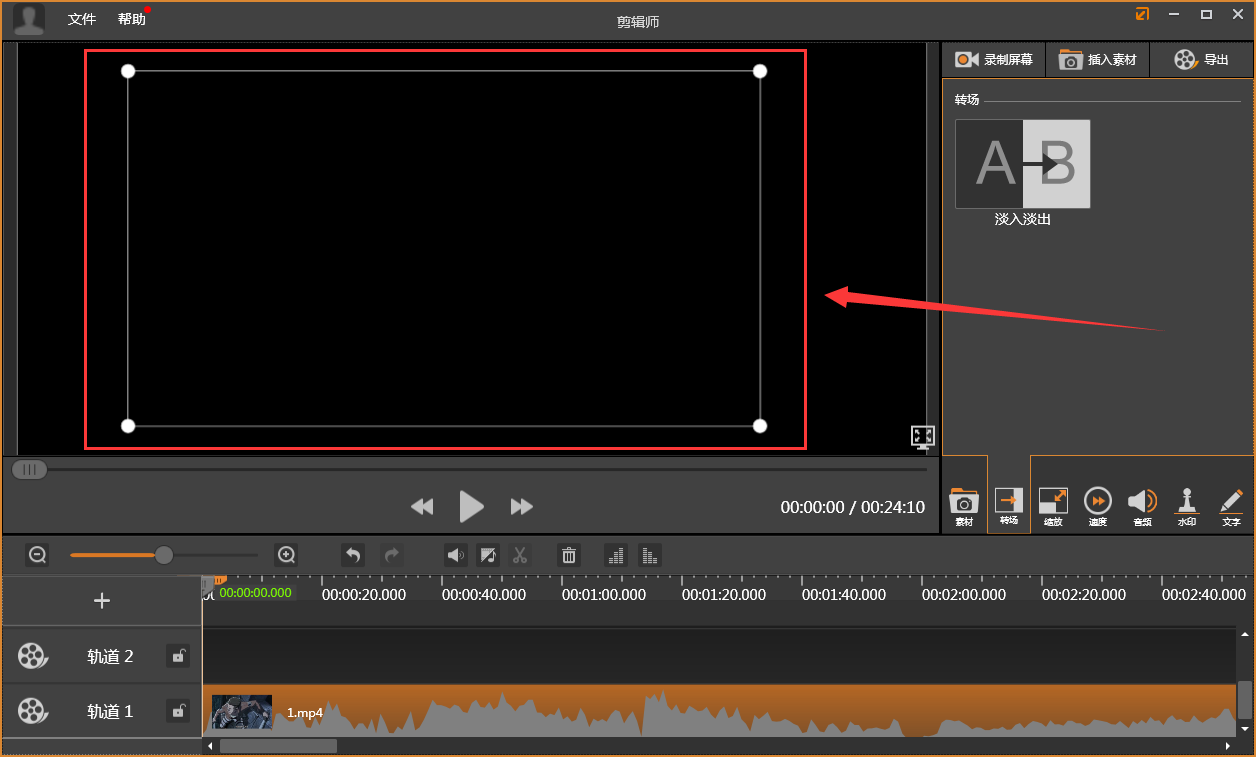
Task: Switch to the 水印 watermark tab
Action: pyautogui.click(x=1187, y=507)
